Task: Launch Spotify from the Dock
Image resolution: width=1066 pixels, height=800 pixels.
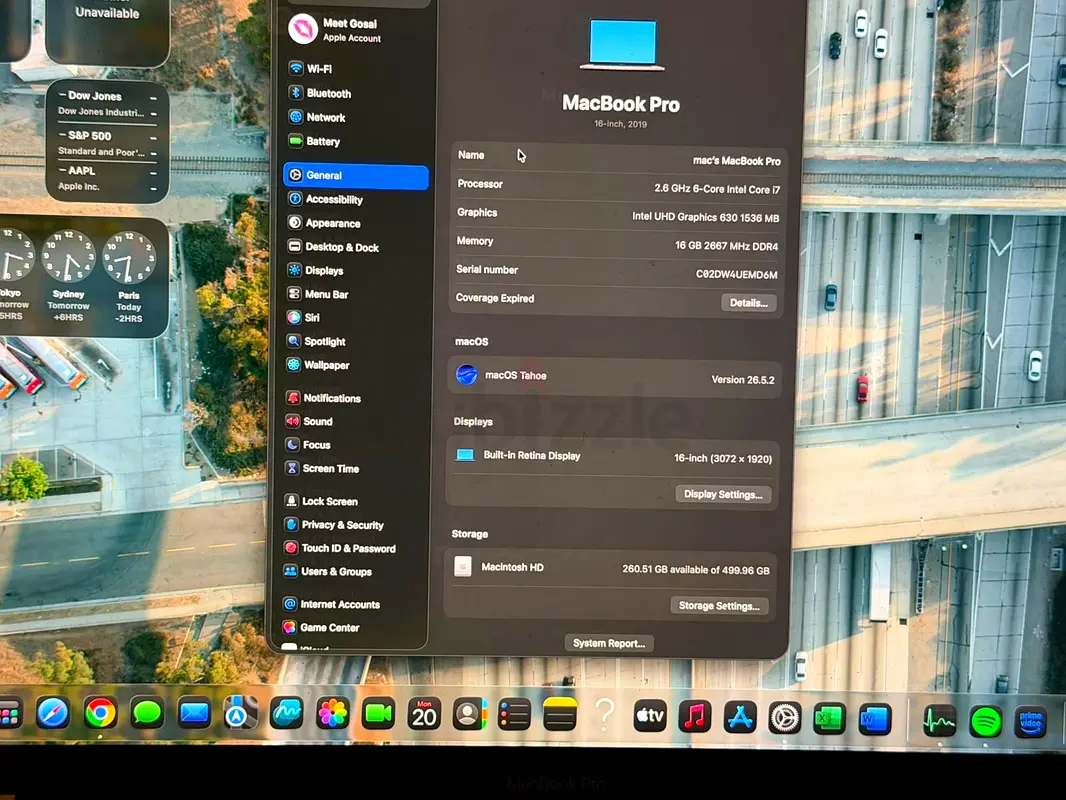Action: click(x=985, y=720)
